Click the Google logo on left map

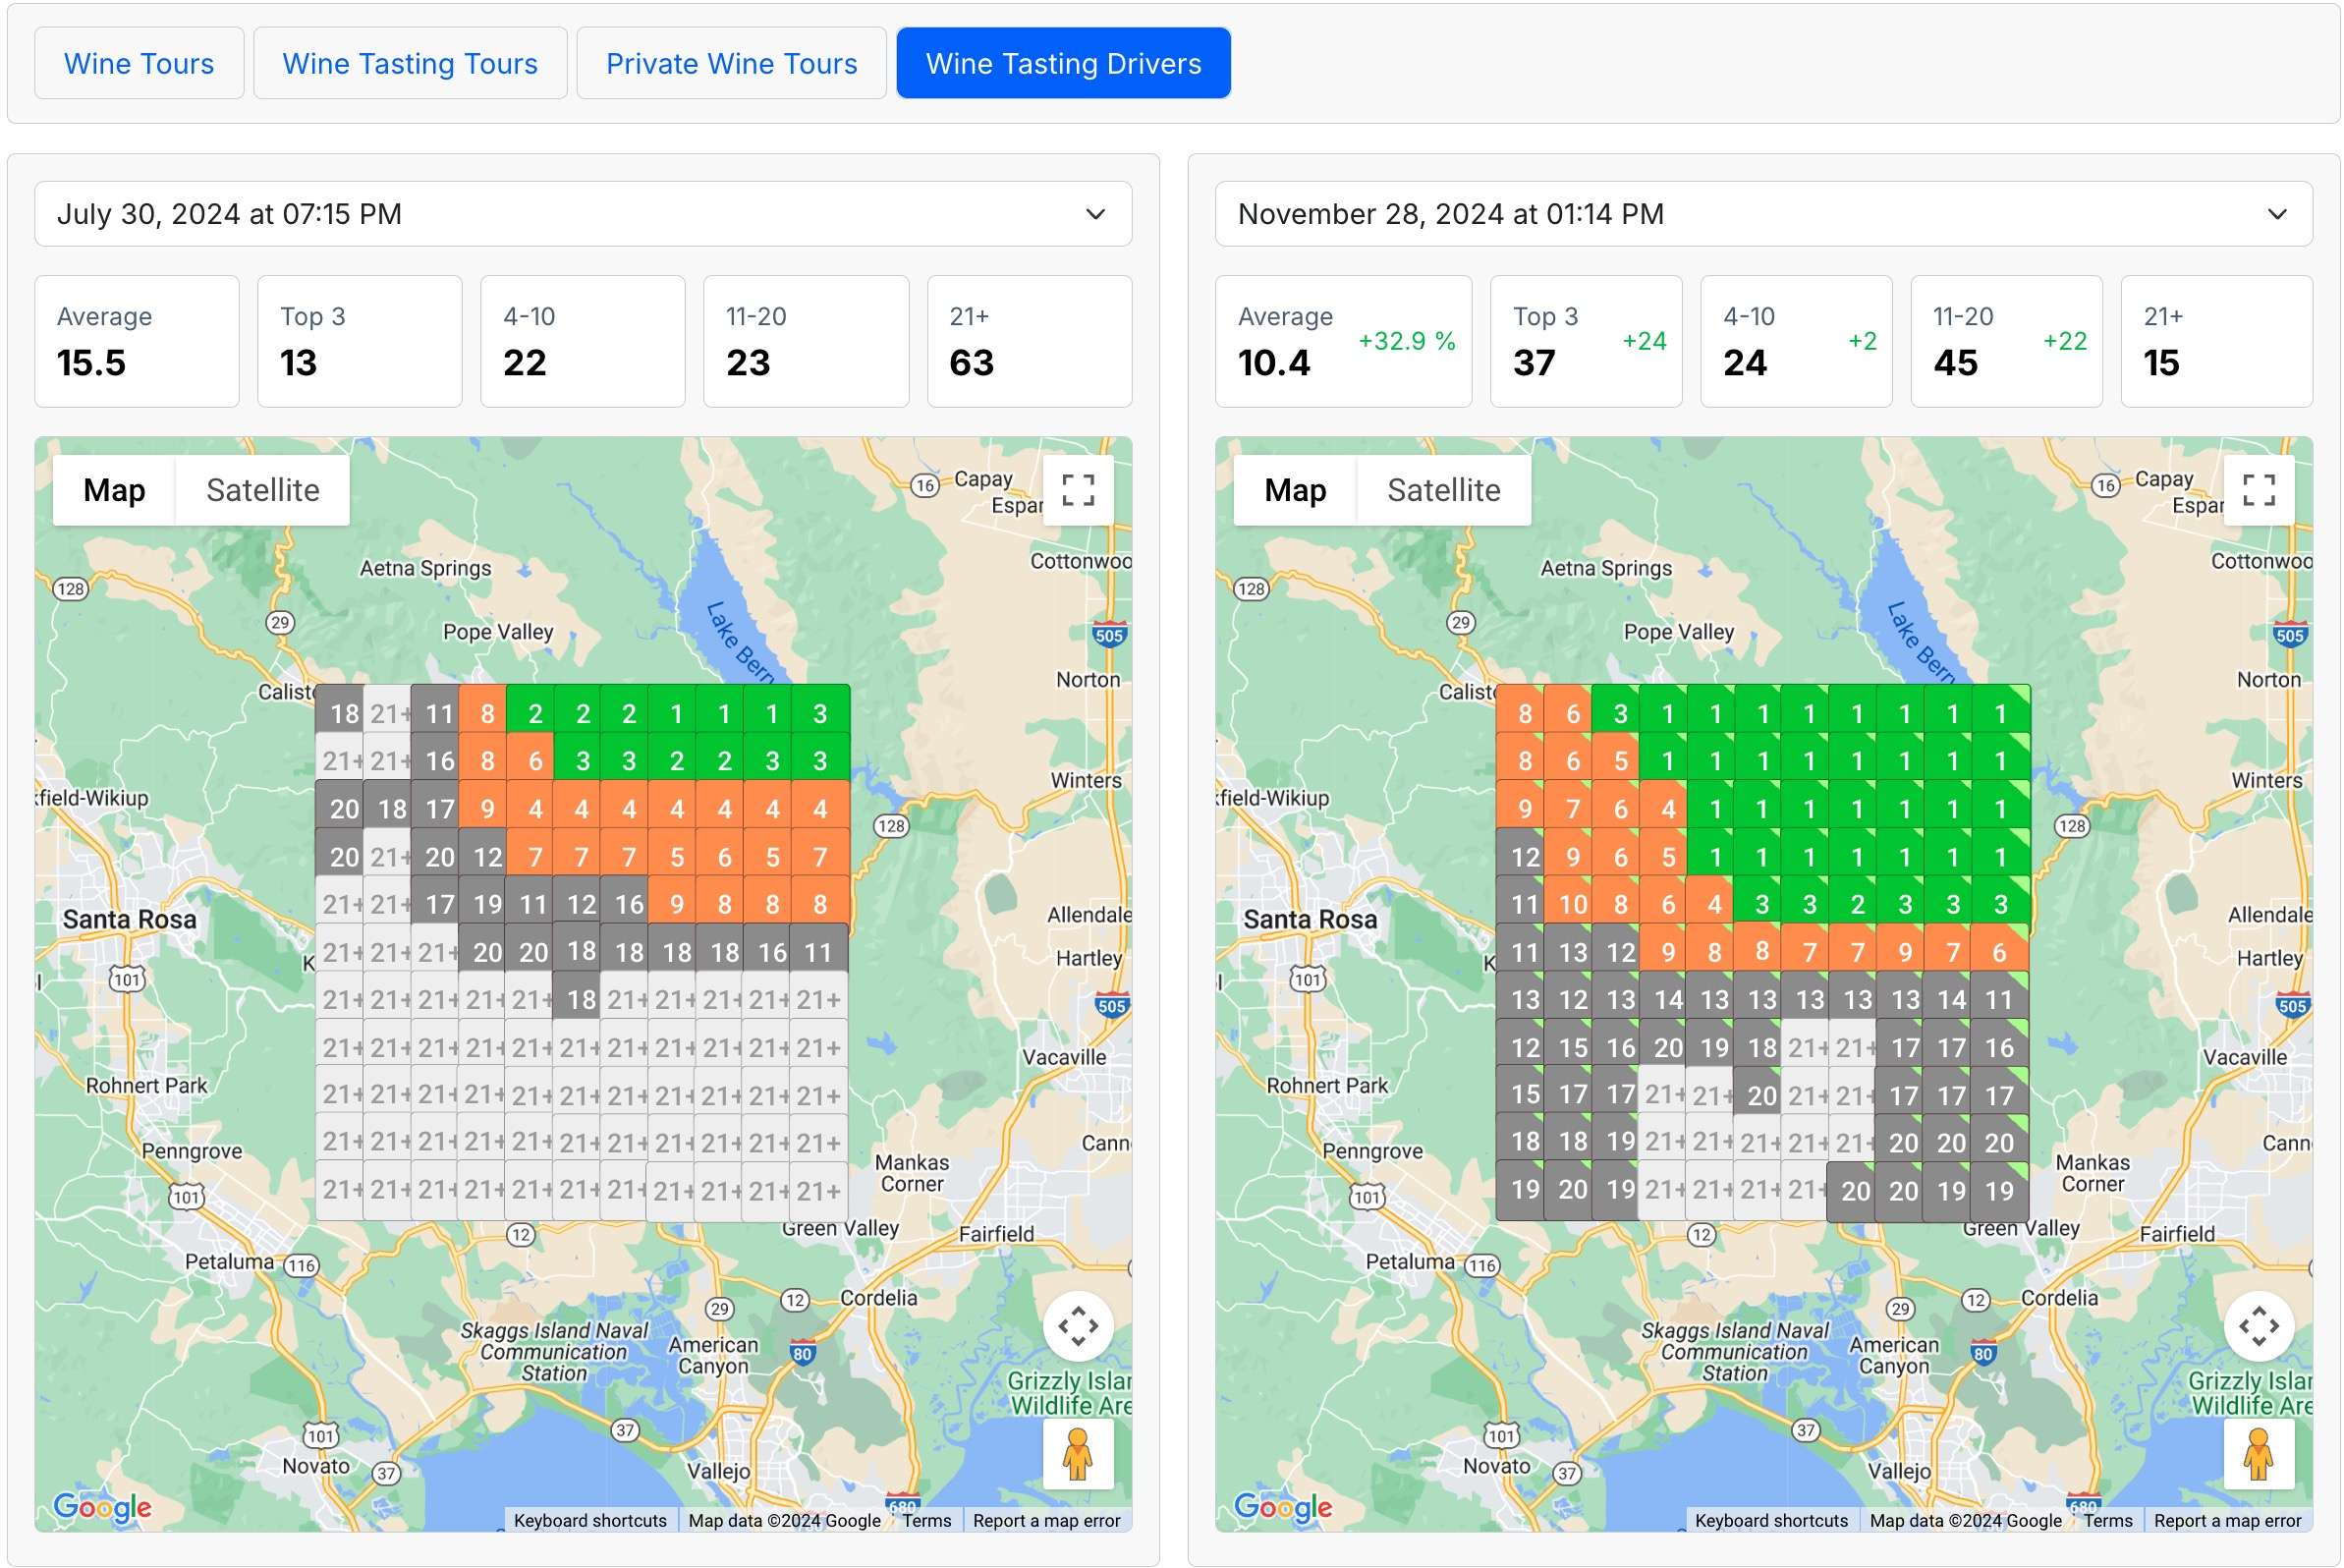(x=102, y=1506)
